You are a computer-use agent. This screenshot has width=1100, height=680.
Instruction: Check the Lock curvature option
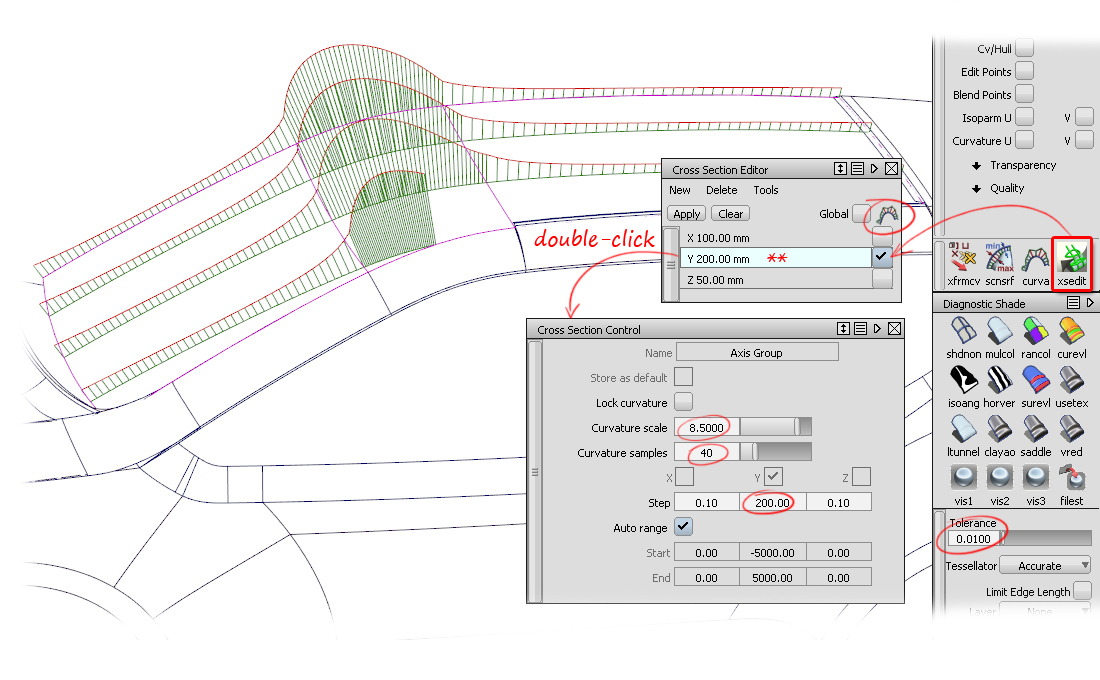684,401
